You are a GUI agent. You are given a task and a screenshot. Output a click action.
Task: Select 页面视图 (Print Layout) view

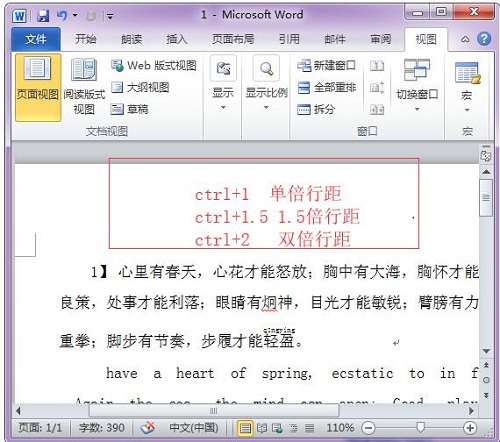click(x=38, y=87)
